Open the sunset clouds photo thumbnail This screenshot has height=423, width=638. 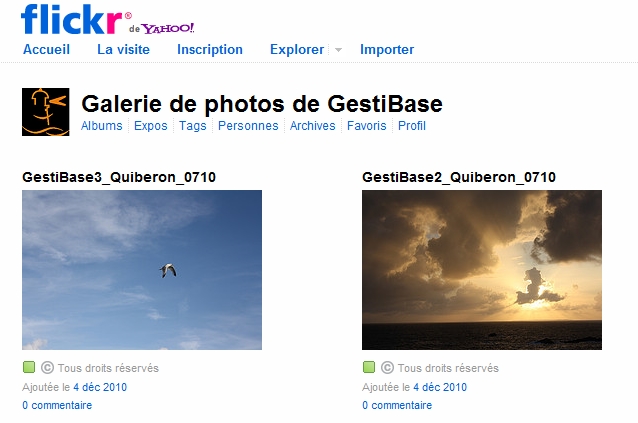[x=482, y=270]
